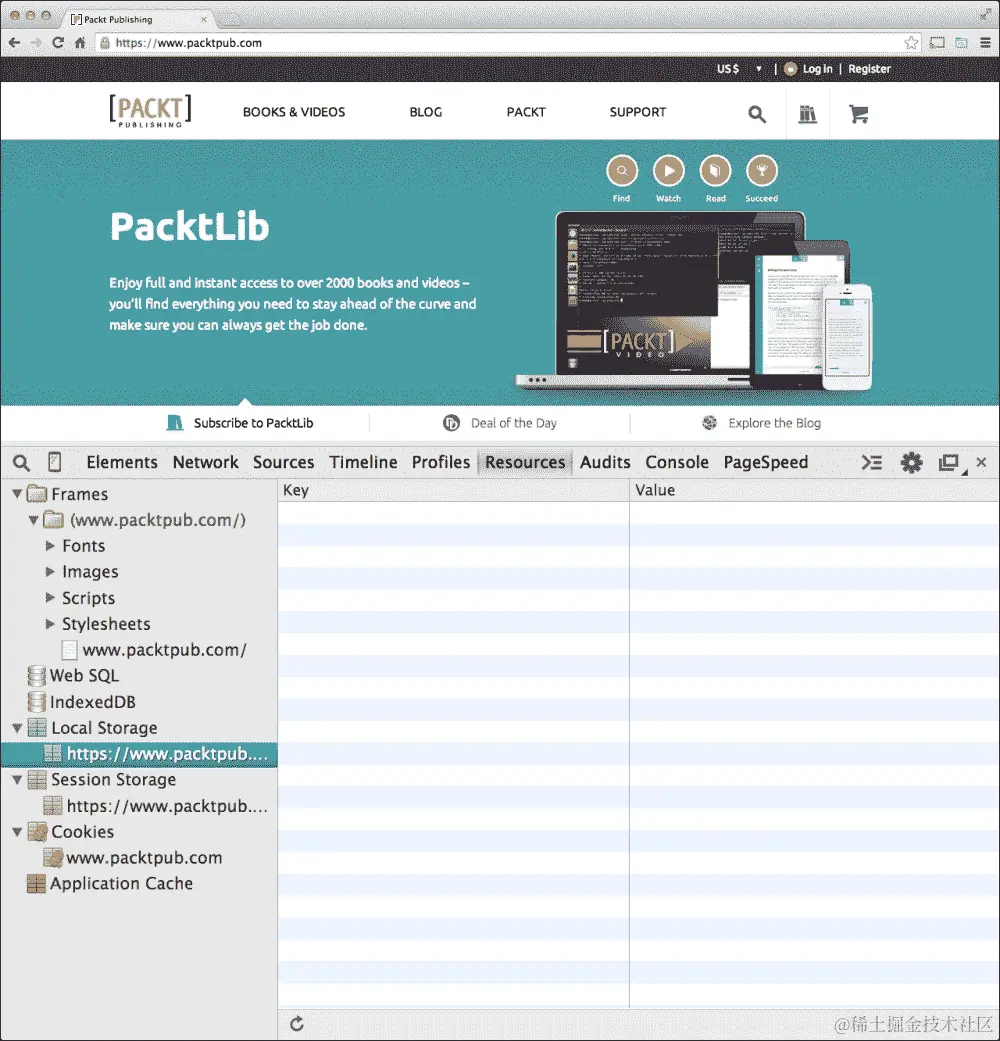Viewport: 1000px width, 1041px height.
Task: Select Cookies www.packtpub.com entry
Action: (133, 858)
